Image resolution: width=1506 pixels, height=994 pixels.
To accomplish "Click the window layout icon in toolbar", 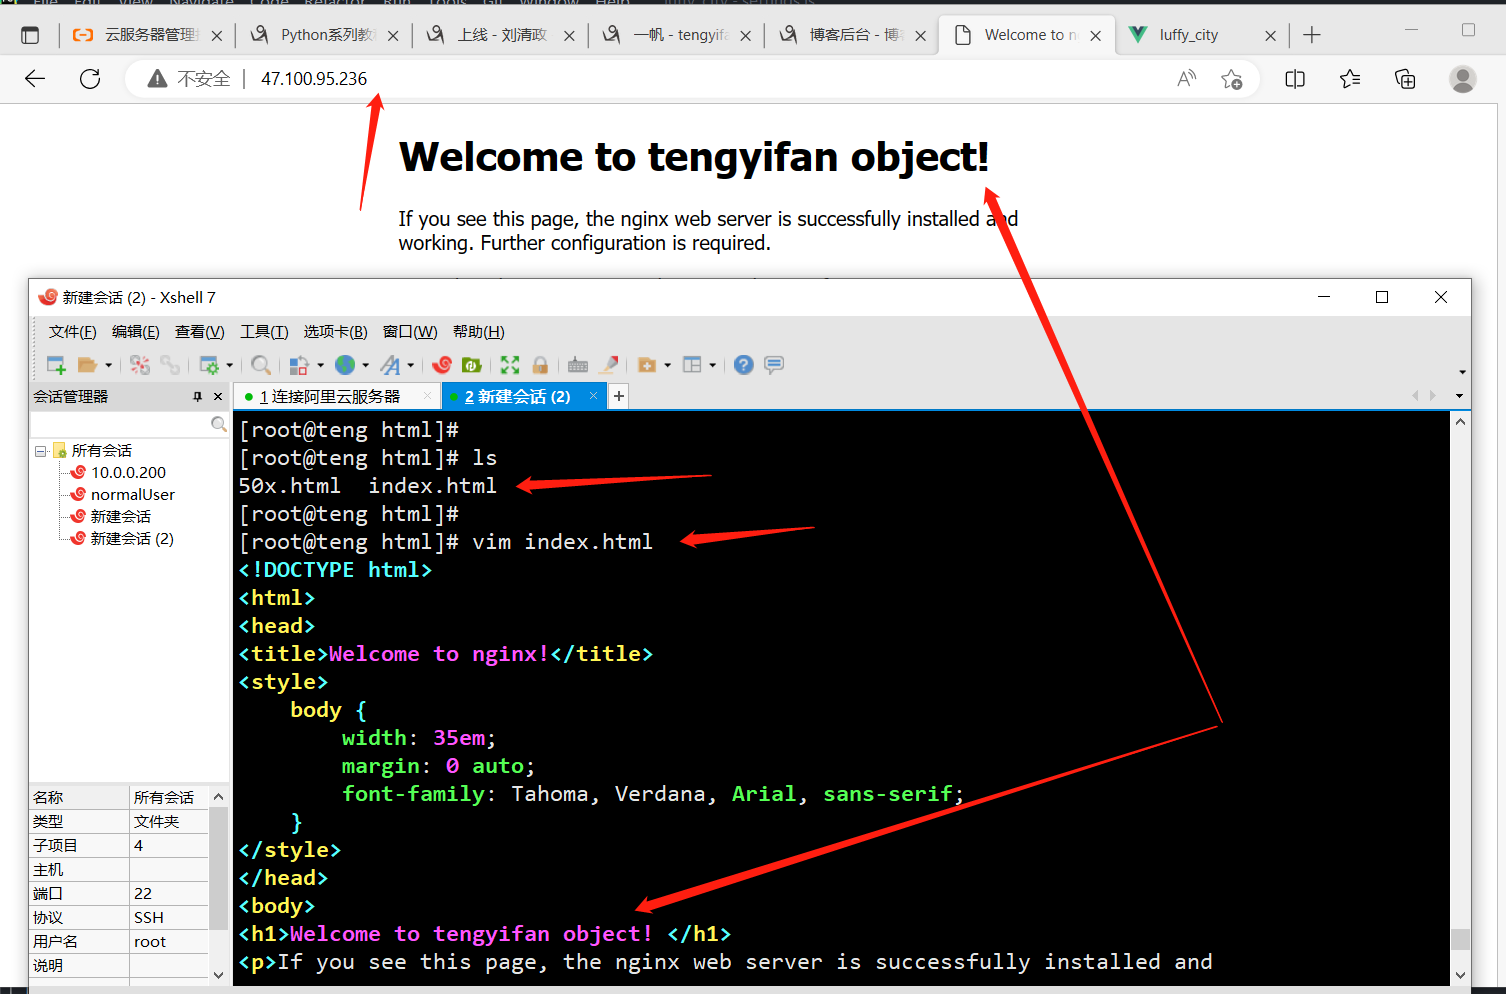I will click(692, 365).
